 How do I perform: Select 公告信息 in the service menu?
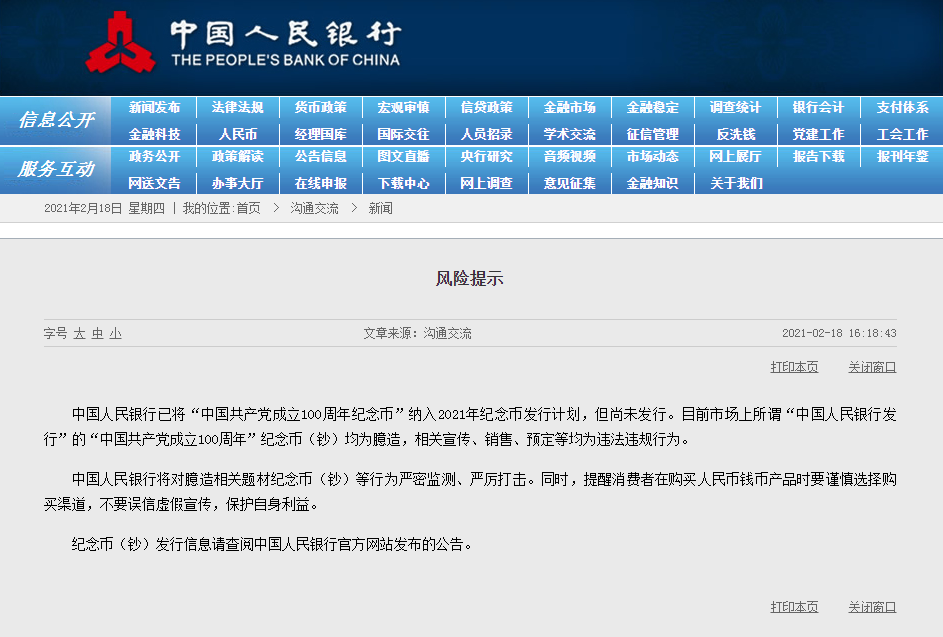point(320,156)
